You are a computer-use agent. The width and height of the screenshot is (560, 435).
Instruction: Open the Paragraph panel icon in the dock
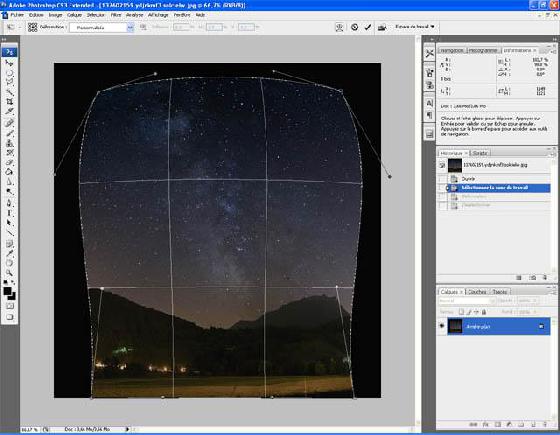(x=430, y=115)
